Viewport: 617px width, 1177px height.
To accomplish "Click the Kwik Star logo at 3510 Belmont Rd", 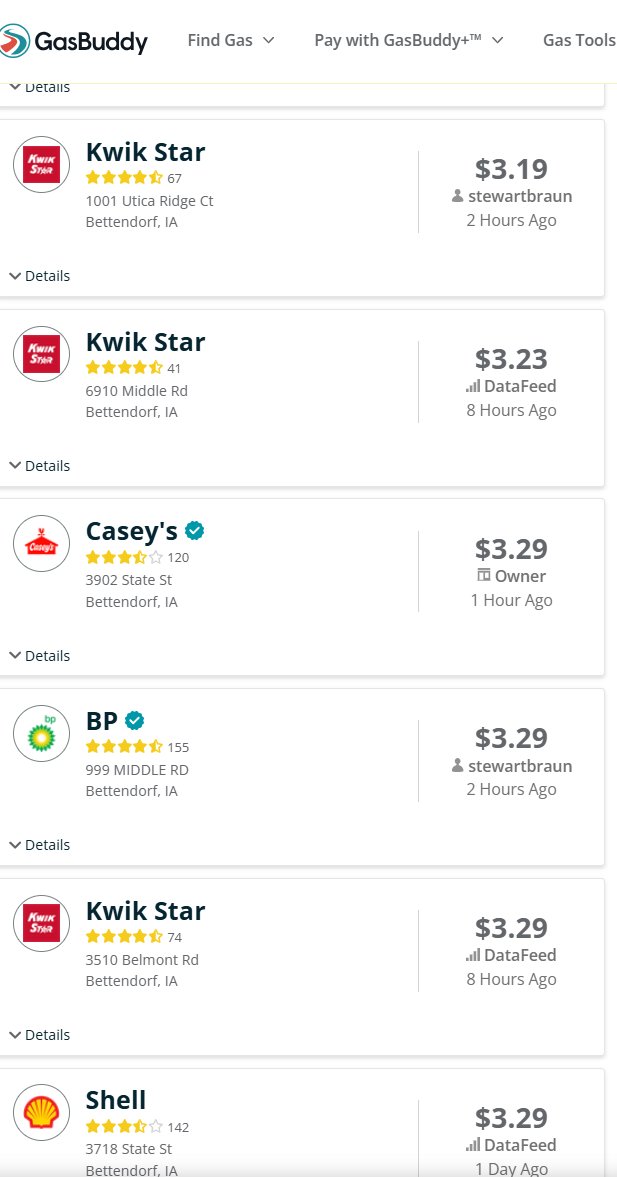I will click(x=41, y=923).
